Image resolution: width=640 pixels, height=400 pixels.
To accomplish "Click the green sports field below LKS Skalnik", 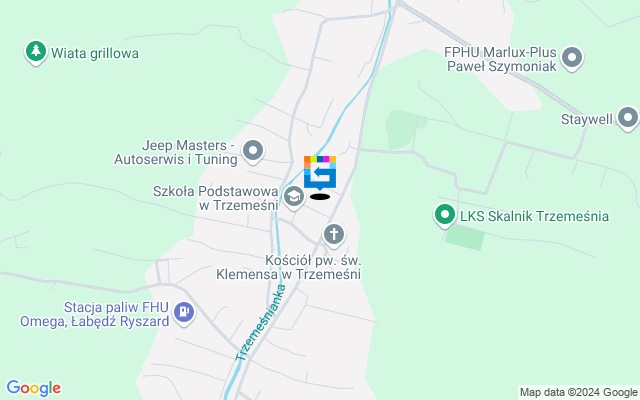I will pos(464,238).
